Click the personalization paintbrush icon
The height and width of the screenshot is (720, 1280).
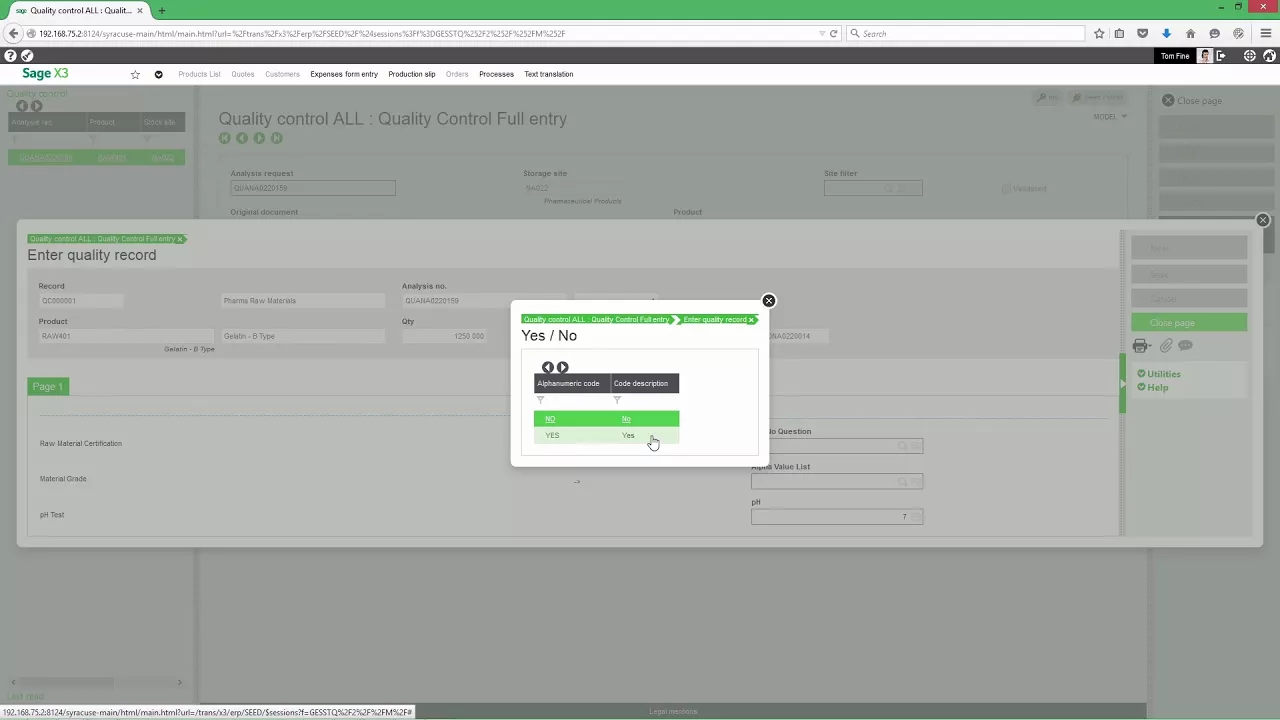coord(27,56)
